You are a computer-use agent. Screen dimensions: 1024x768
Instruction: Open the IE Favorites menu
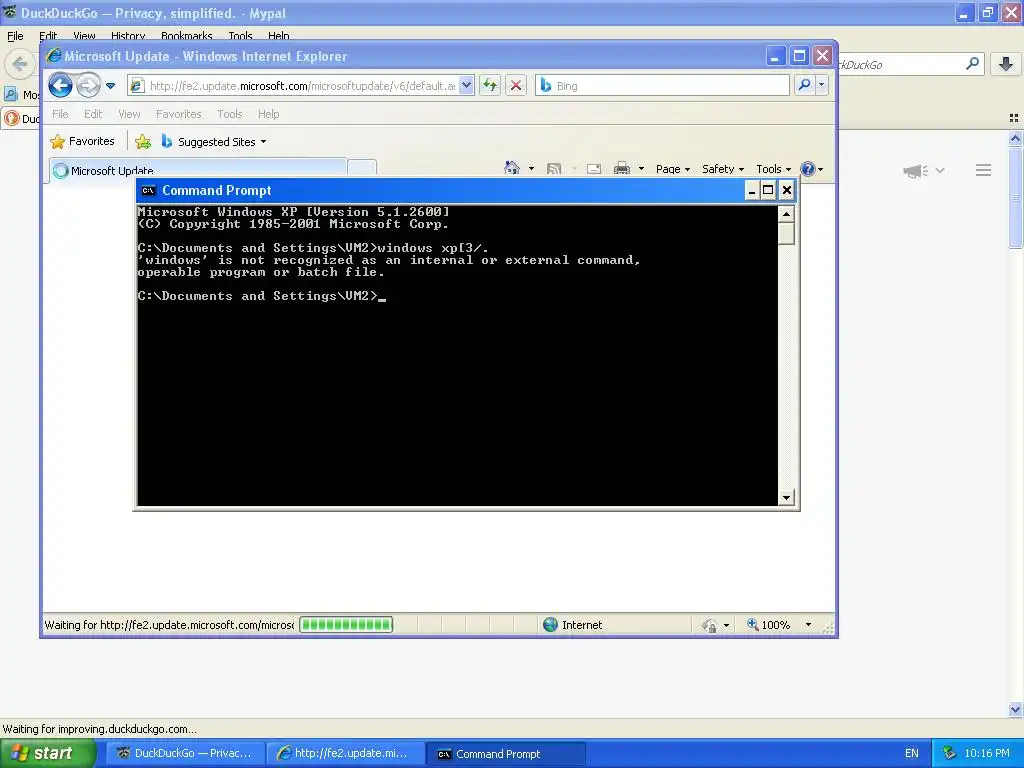(x=178, y=114)
